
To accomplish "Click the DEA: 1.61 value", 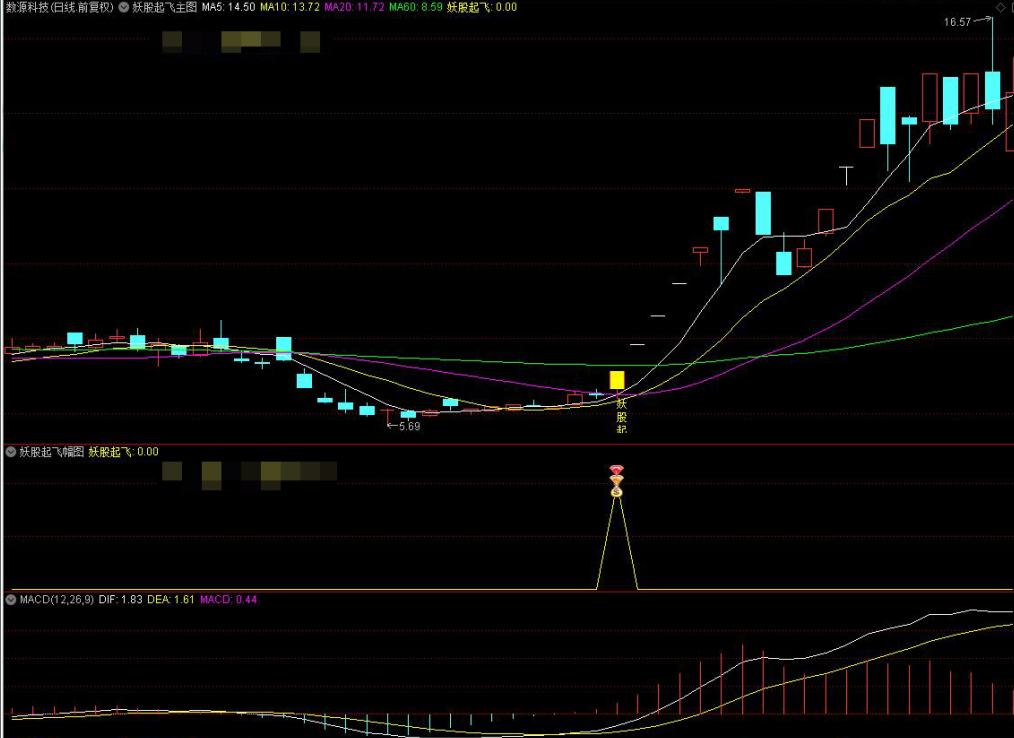I will pos(171,600).
